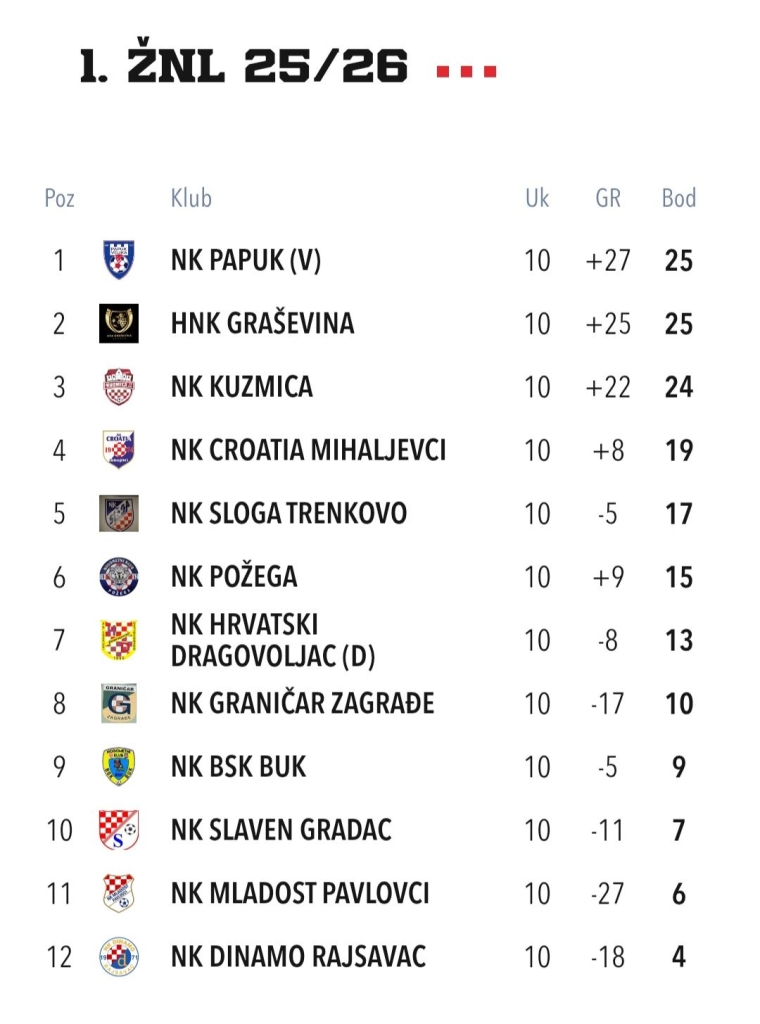Click the NK Slaven Gradac crest
The width and height of the screenshot is (760, 1024).
[x=119, y=830]
